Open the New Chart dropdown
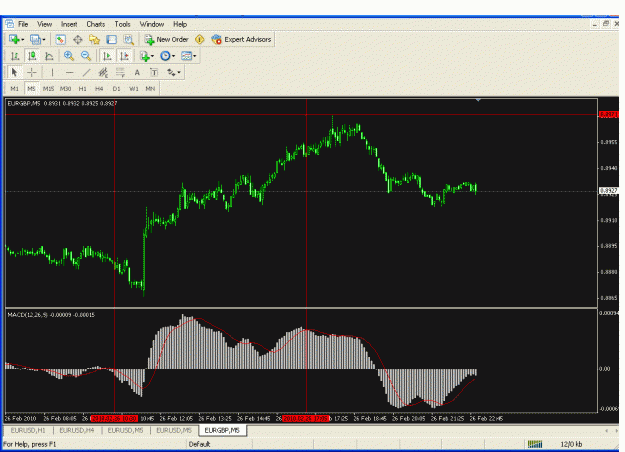625x452 pixels. [16, 39]
